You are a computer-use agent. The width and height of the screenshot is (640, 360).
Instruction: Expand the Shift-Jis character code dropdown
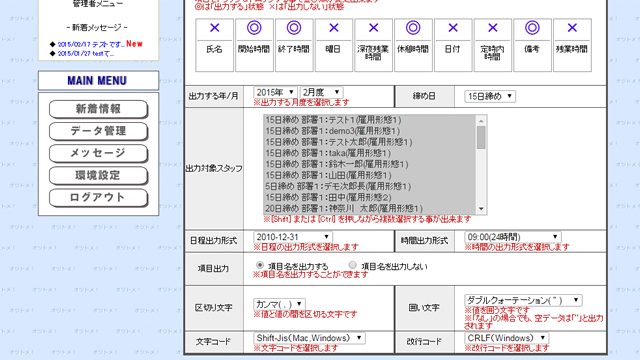pyautogui.click(x=309, y=338)
